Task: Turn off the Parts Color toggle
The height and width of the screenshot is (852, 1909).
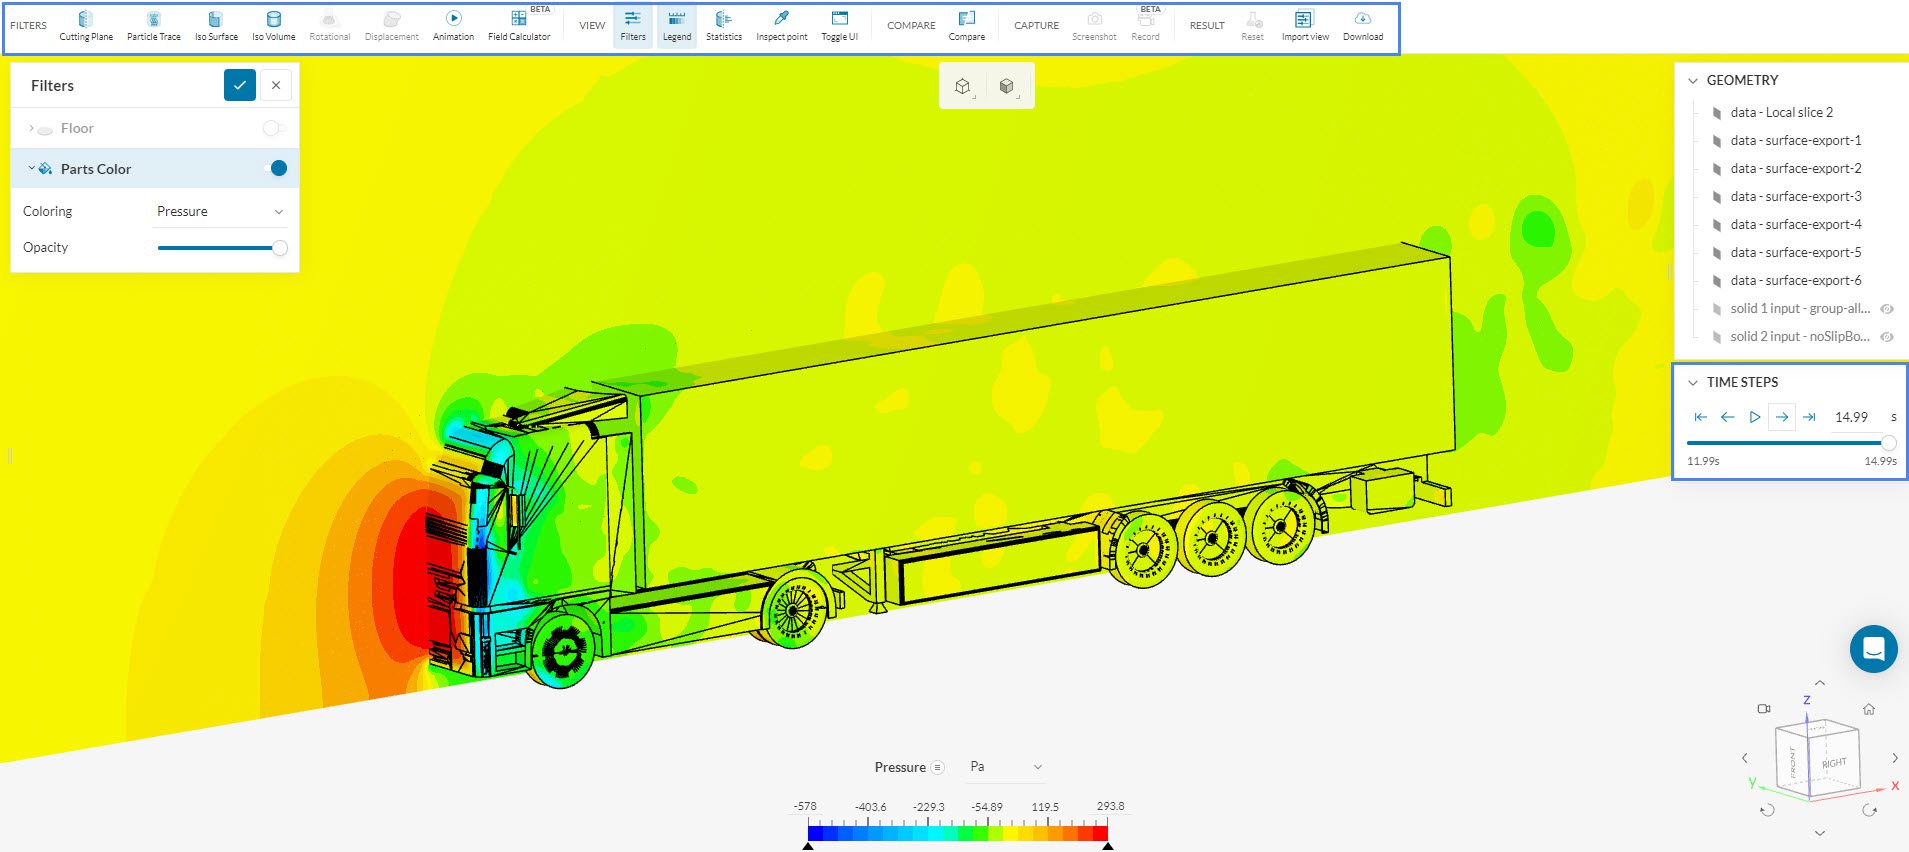Action: tap(275, 168)
